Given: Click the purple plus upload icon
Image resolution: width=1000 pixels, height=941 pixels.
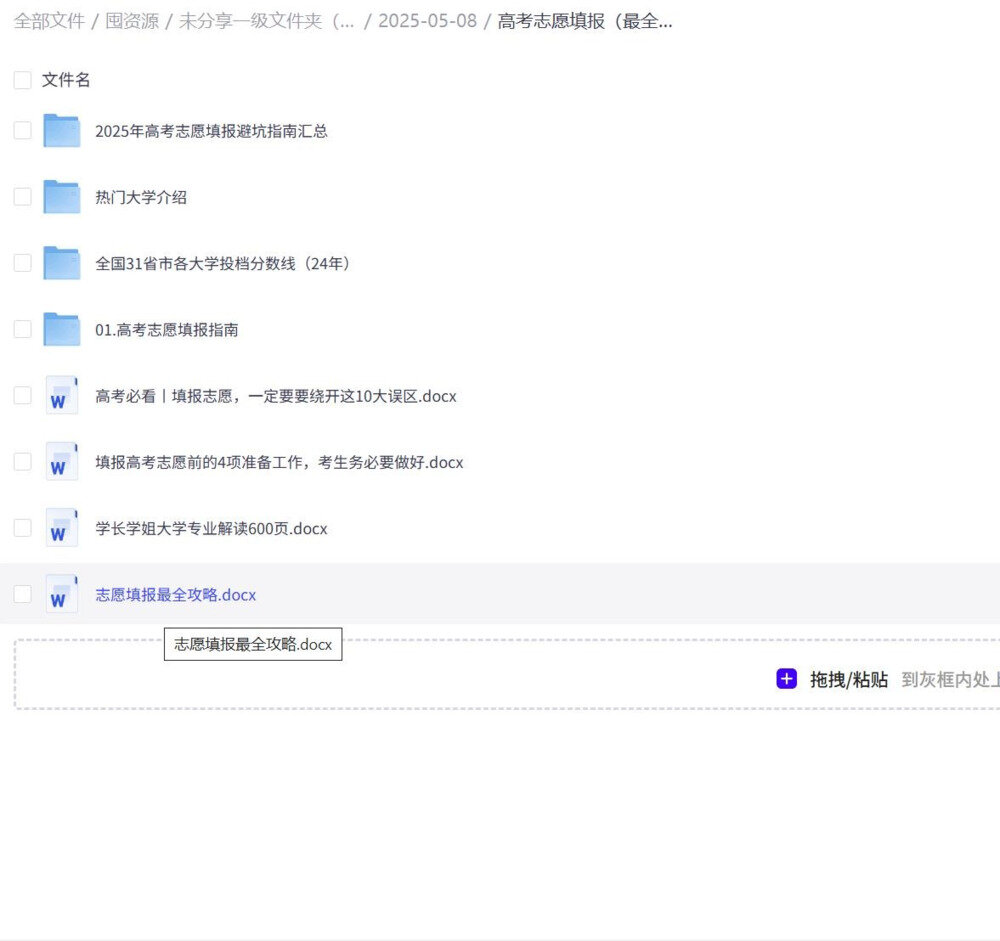Looking at the screenshot, I should [786, 679].
